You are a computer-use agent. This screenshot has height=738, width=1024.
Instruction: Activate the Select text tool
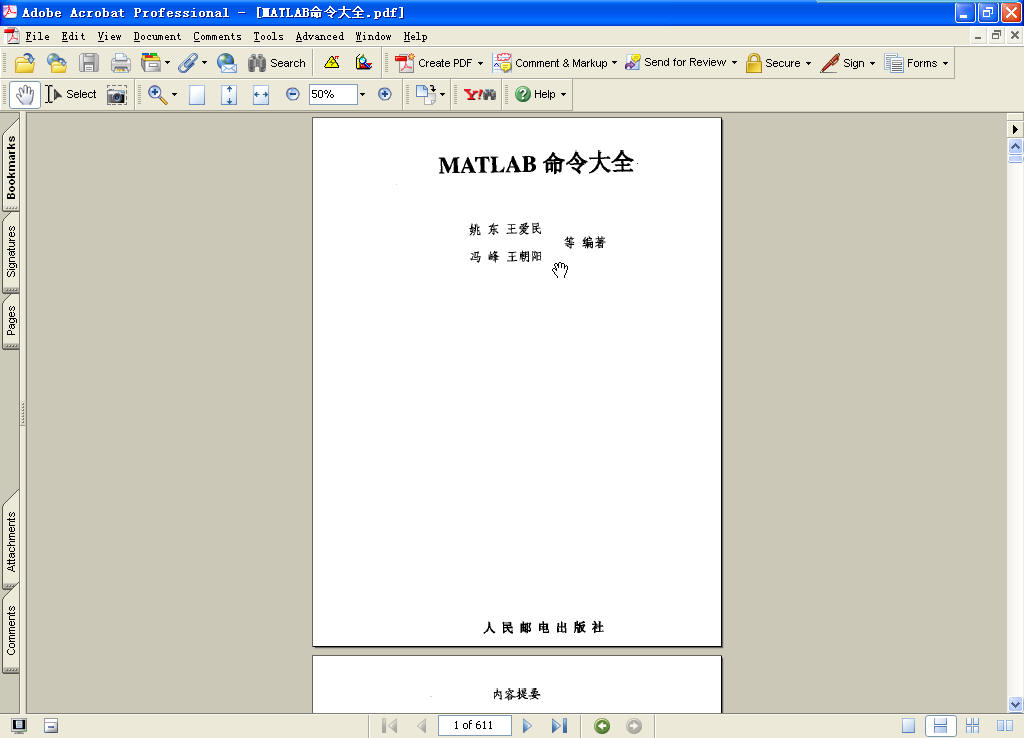click(x=71, y=95)
